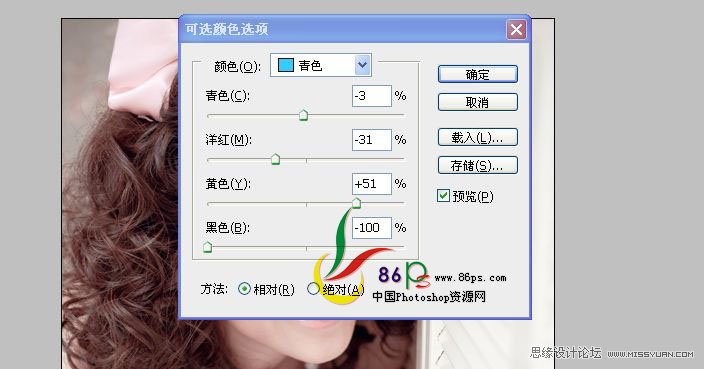This screenshot has width=704, height=369.
Task: Click the 青色(C): label
Action: tap(228, 96)
